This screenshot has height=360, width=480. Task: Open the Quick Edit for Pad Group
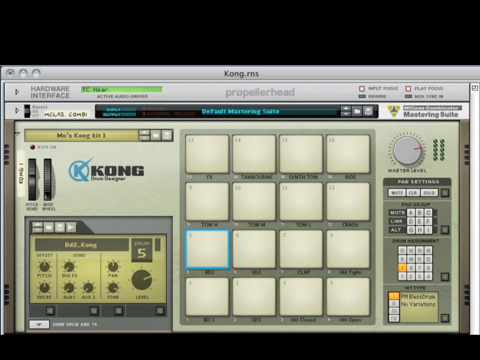coord(445,230)
